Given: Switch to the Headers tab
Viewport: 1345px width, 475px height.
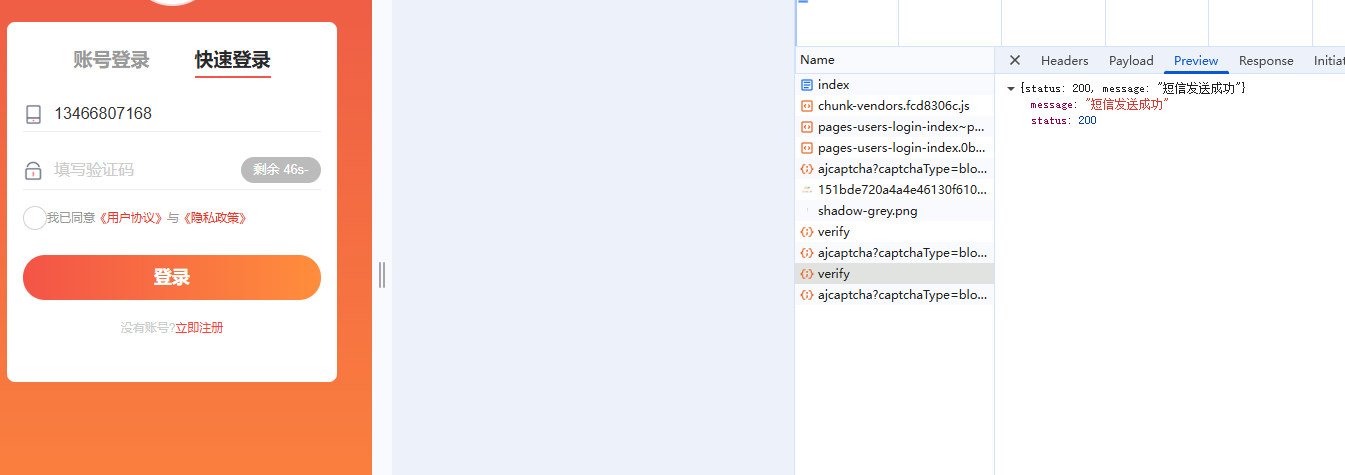Looking at the screenshot, I should pos(1064,60).
